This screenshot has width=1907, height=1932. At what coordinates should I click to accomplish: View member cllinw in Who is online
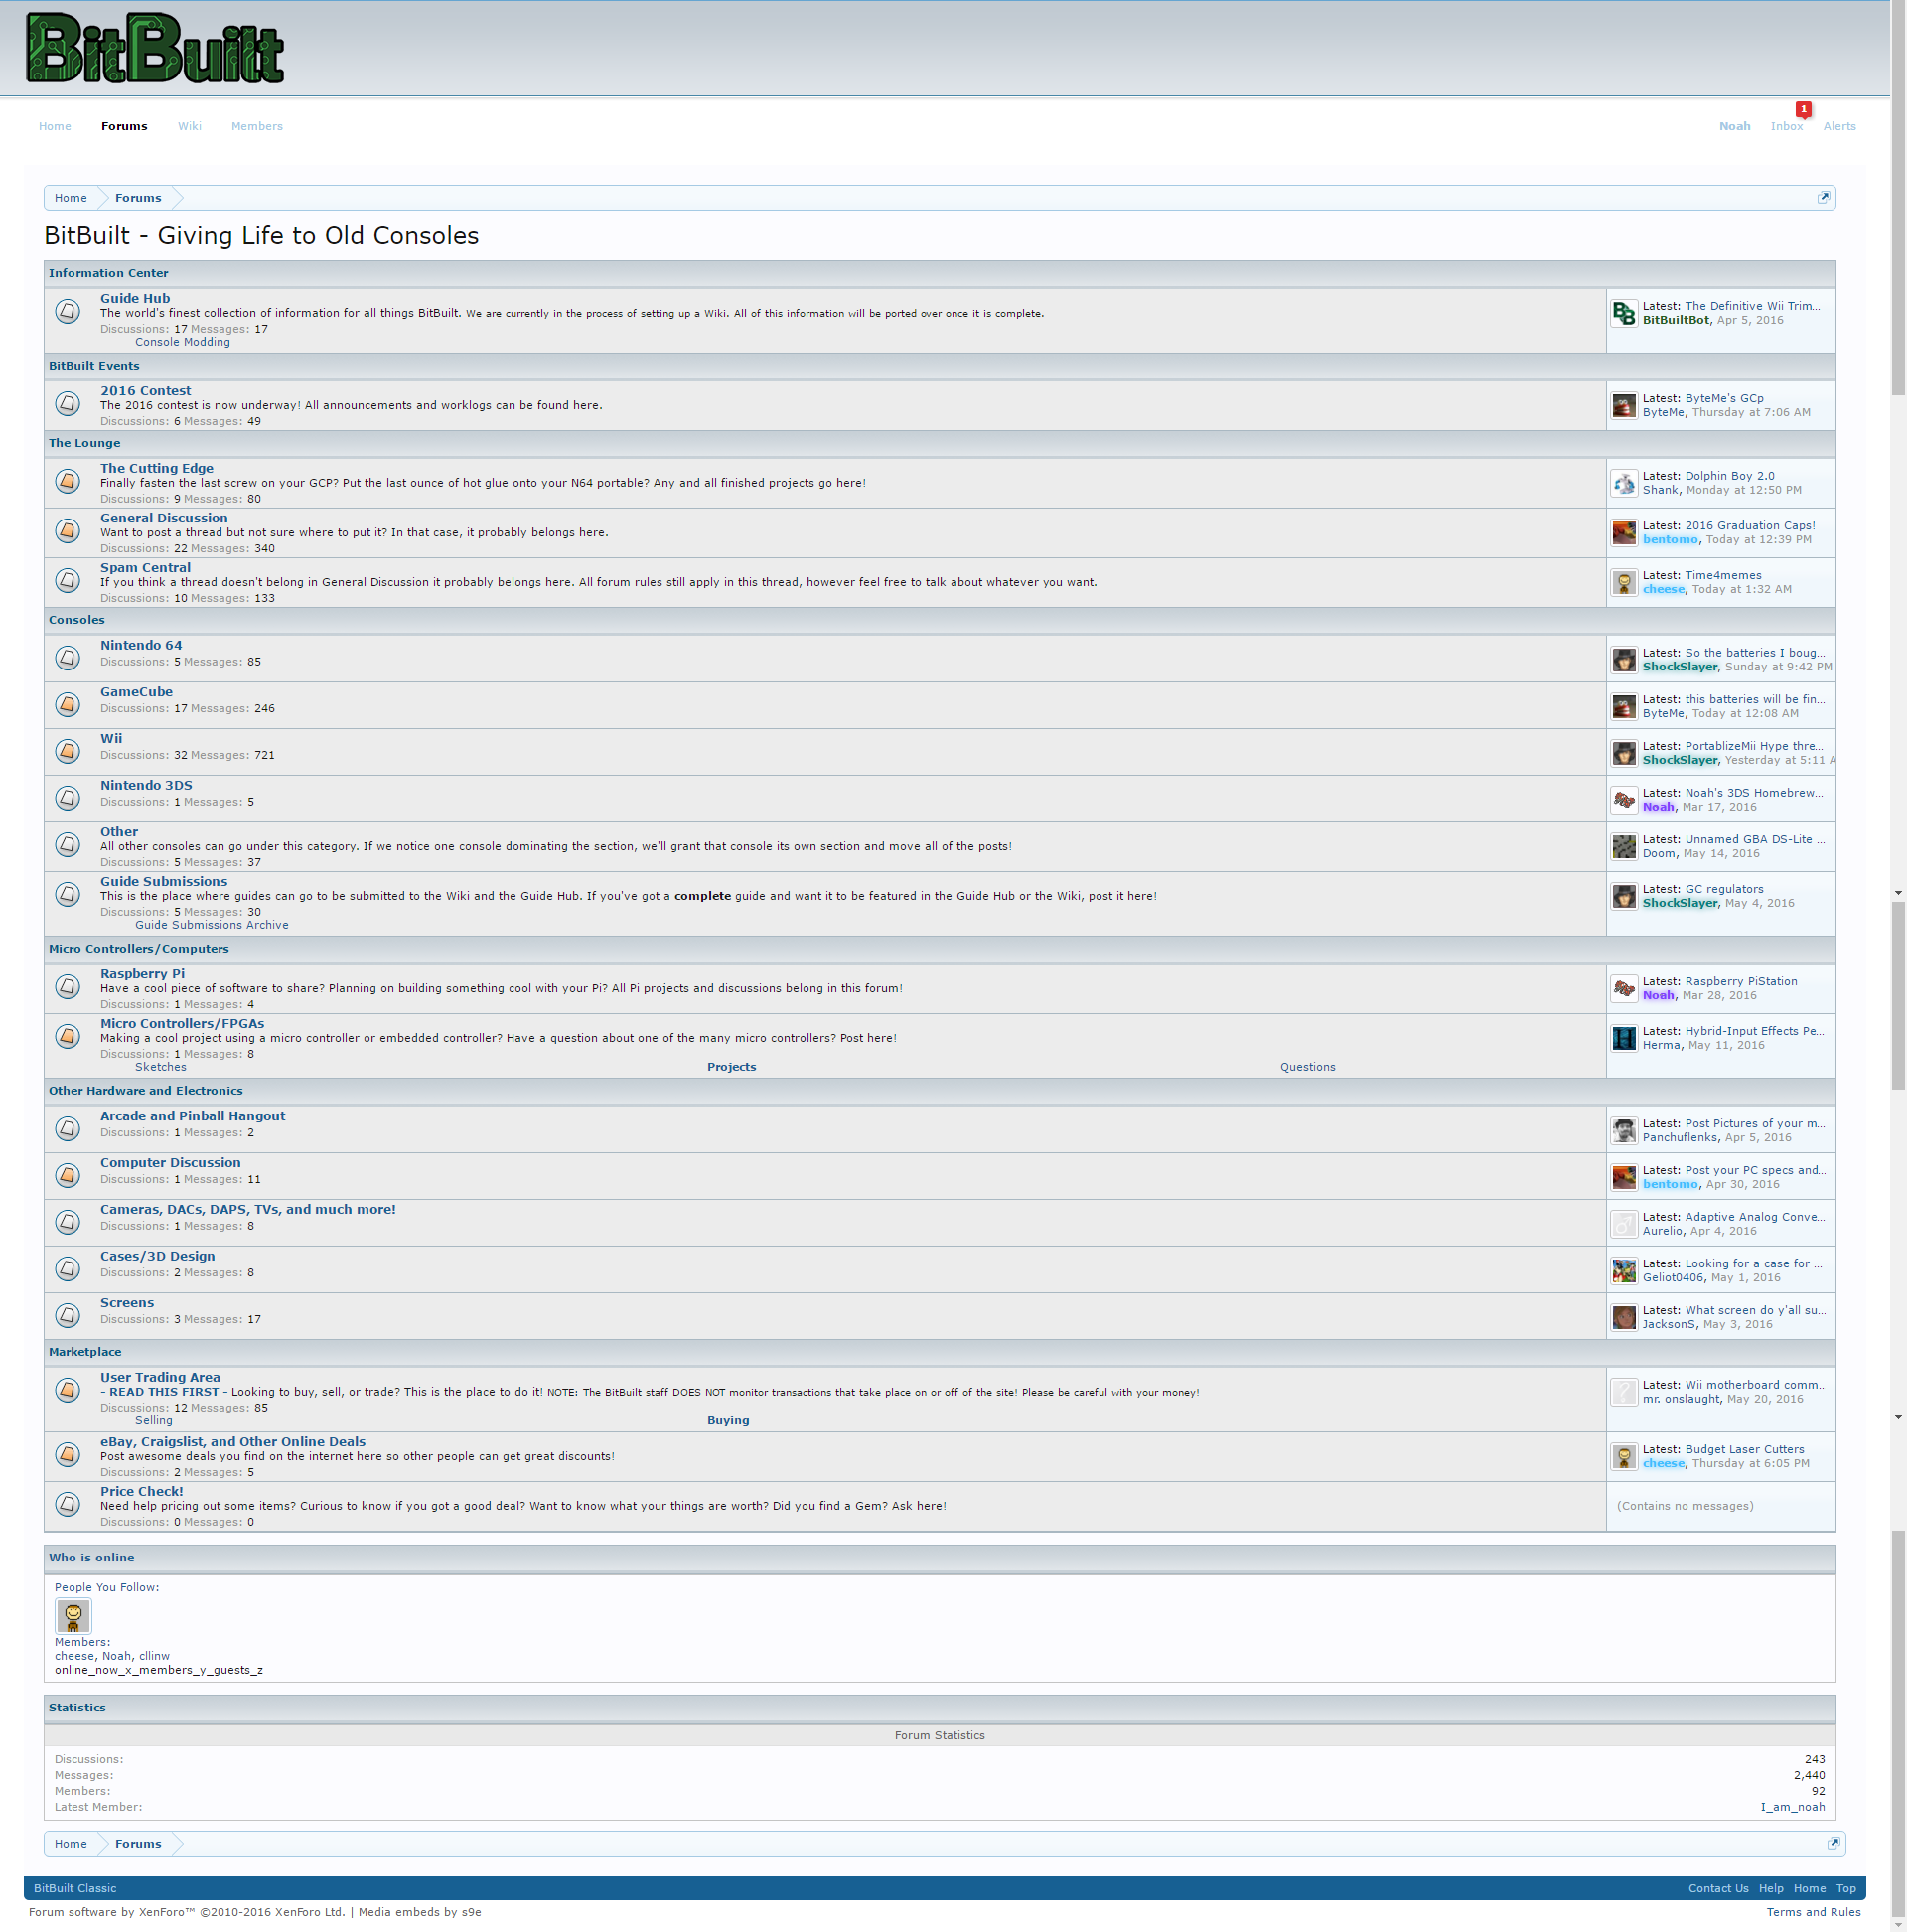pos(154,1656)
